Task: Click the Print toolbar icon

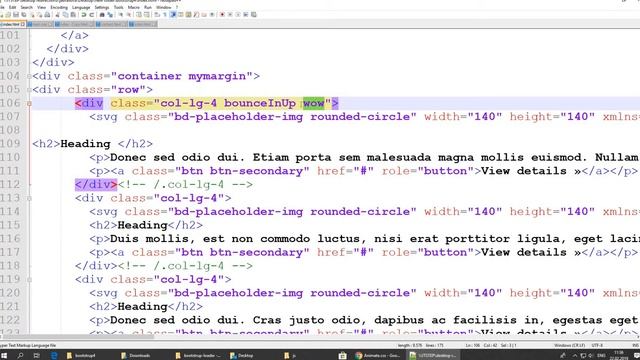Action: click(x=47, y=15)
